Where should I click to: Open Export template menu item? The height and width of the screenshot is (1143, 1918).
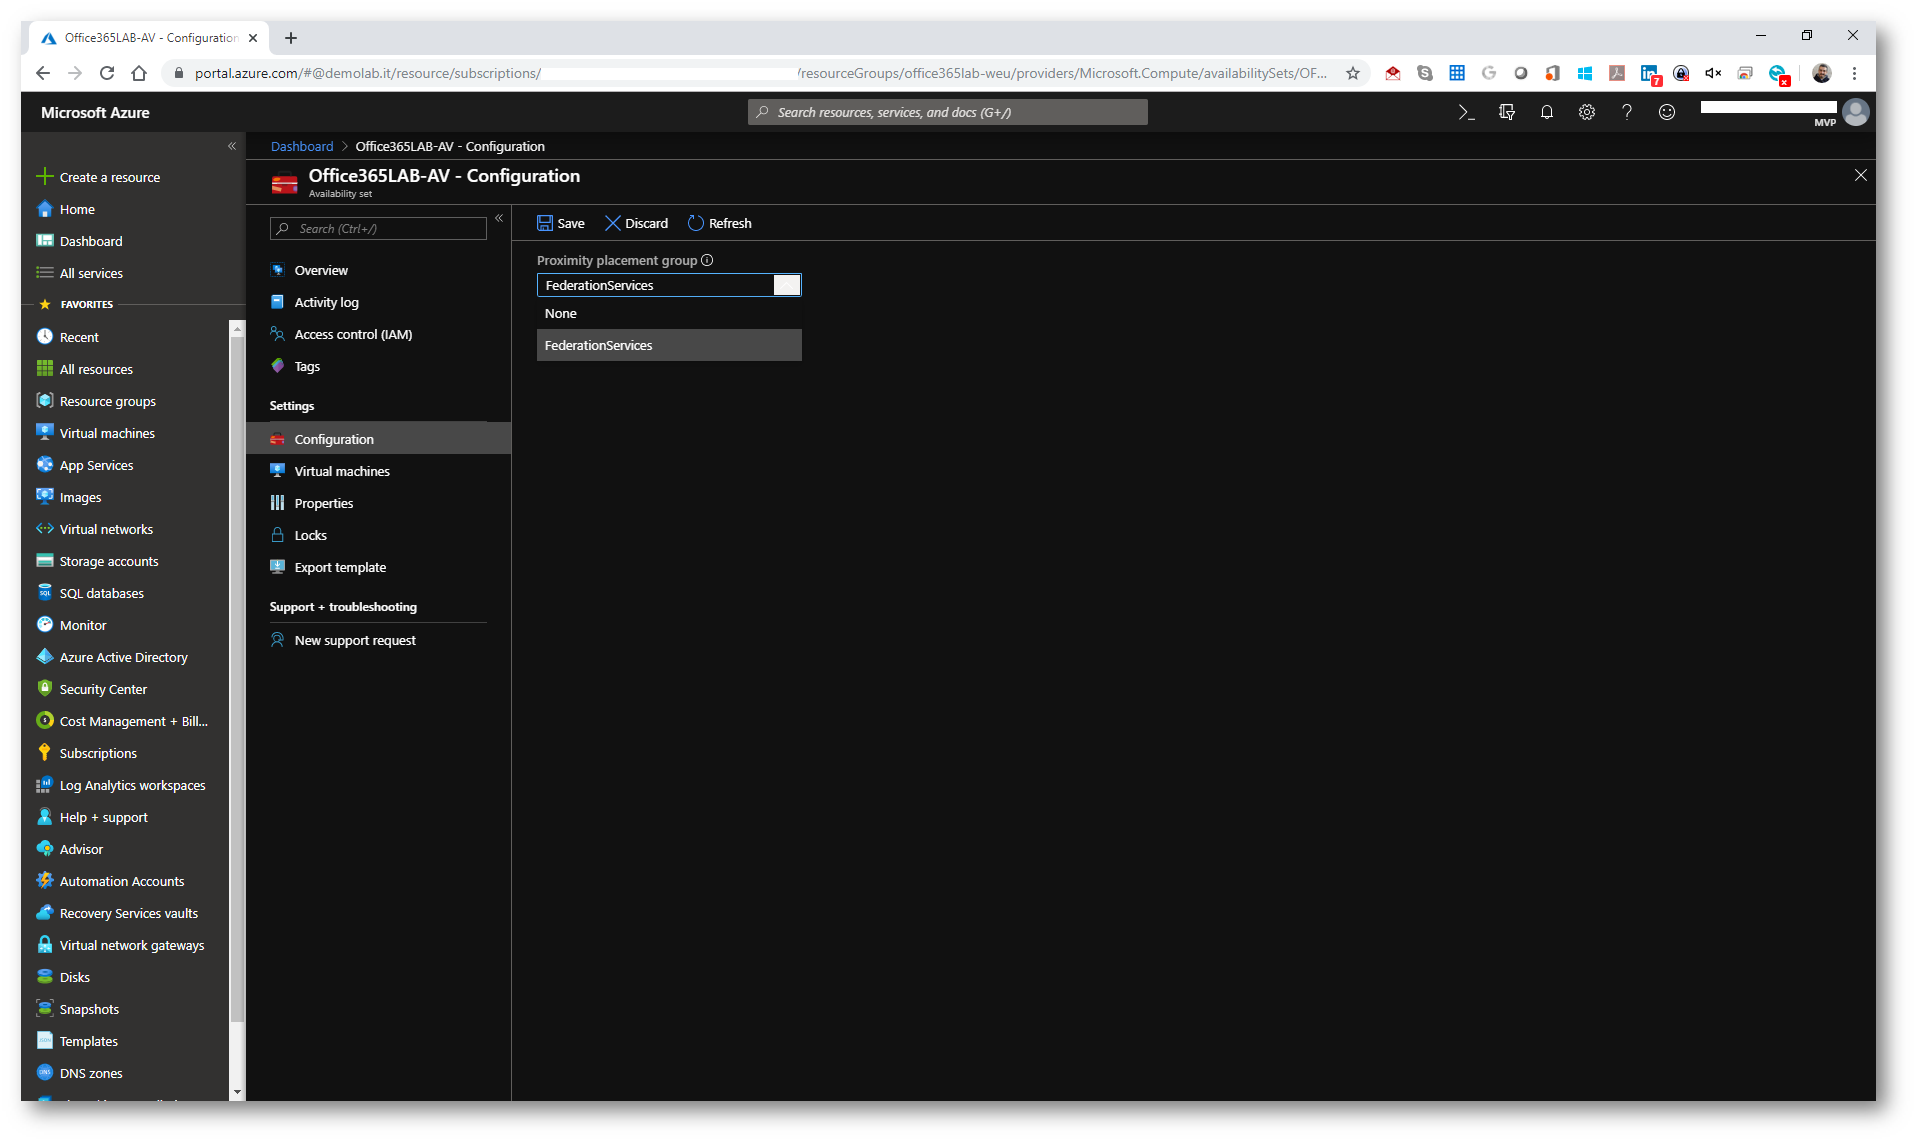pyautogui.click(x=340, y=567)
